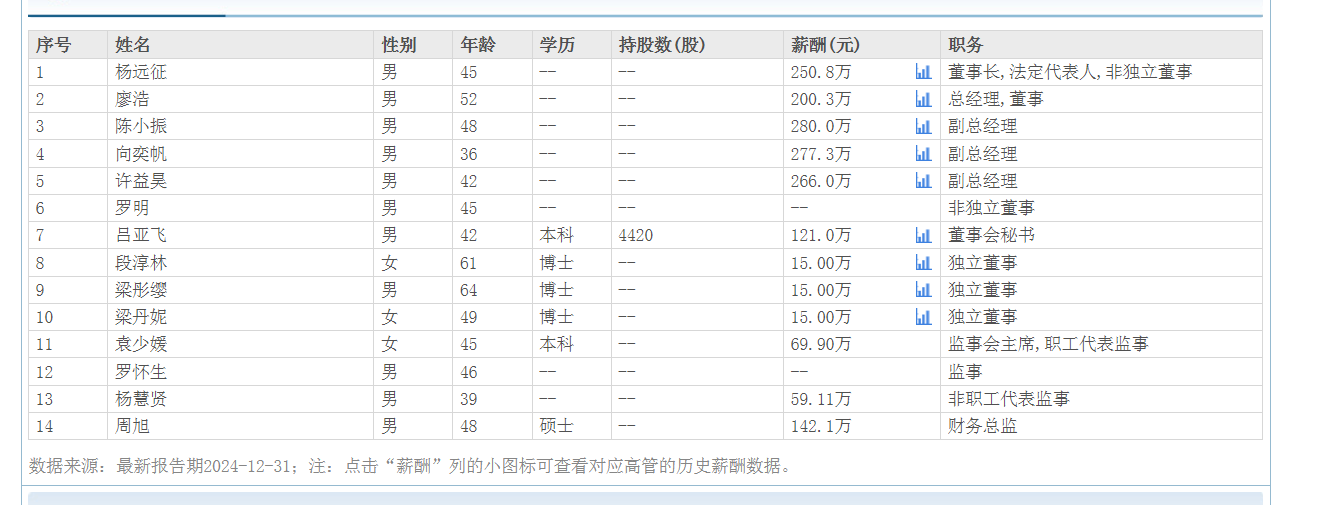Click position 非职工代表监事

point(1009,399)
